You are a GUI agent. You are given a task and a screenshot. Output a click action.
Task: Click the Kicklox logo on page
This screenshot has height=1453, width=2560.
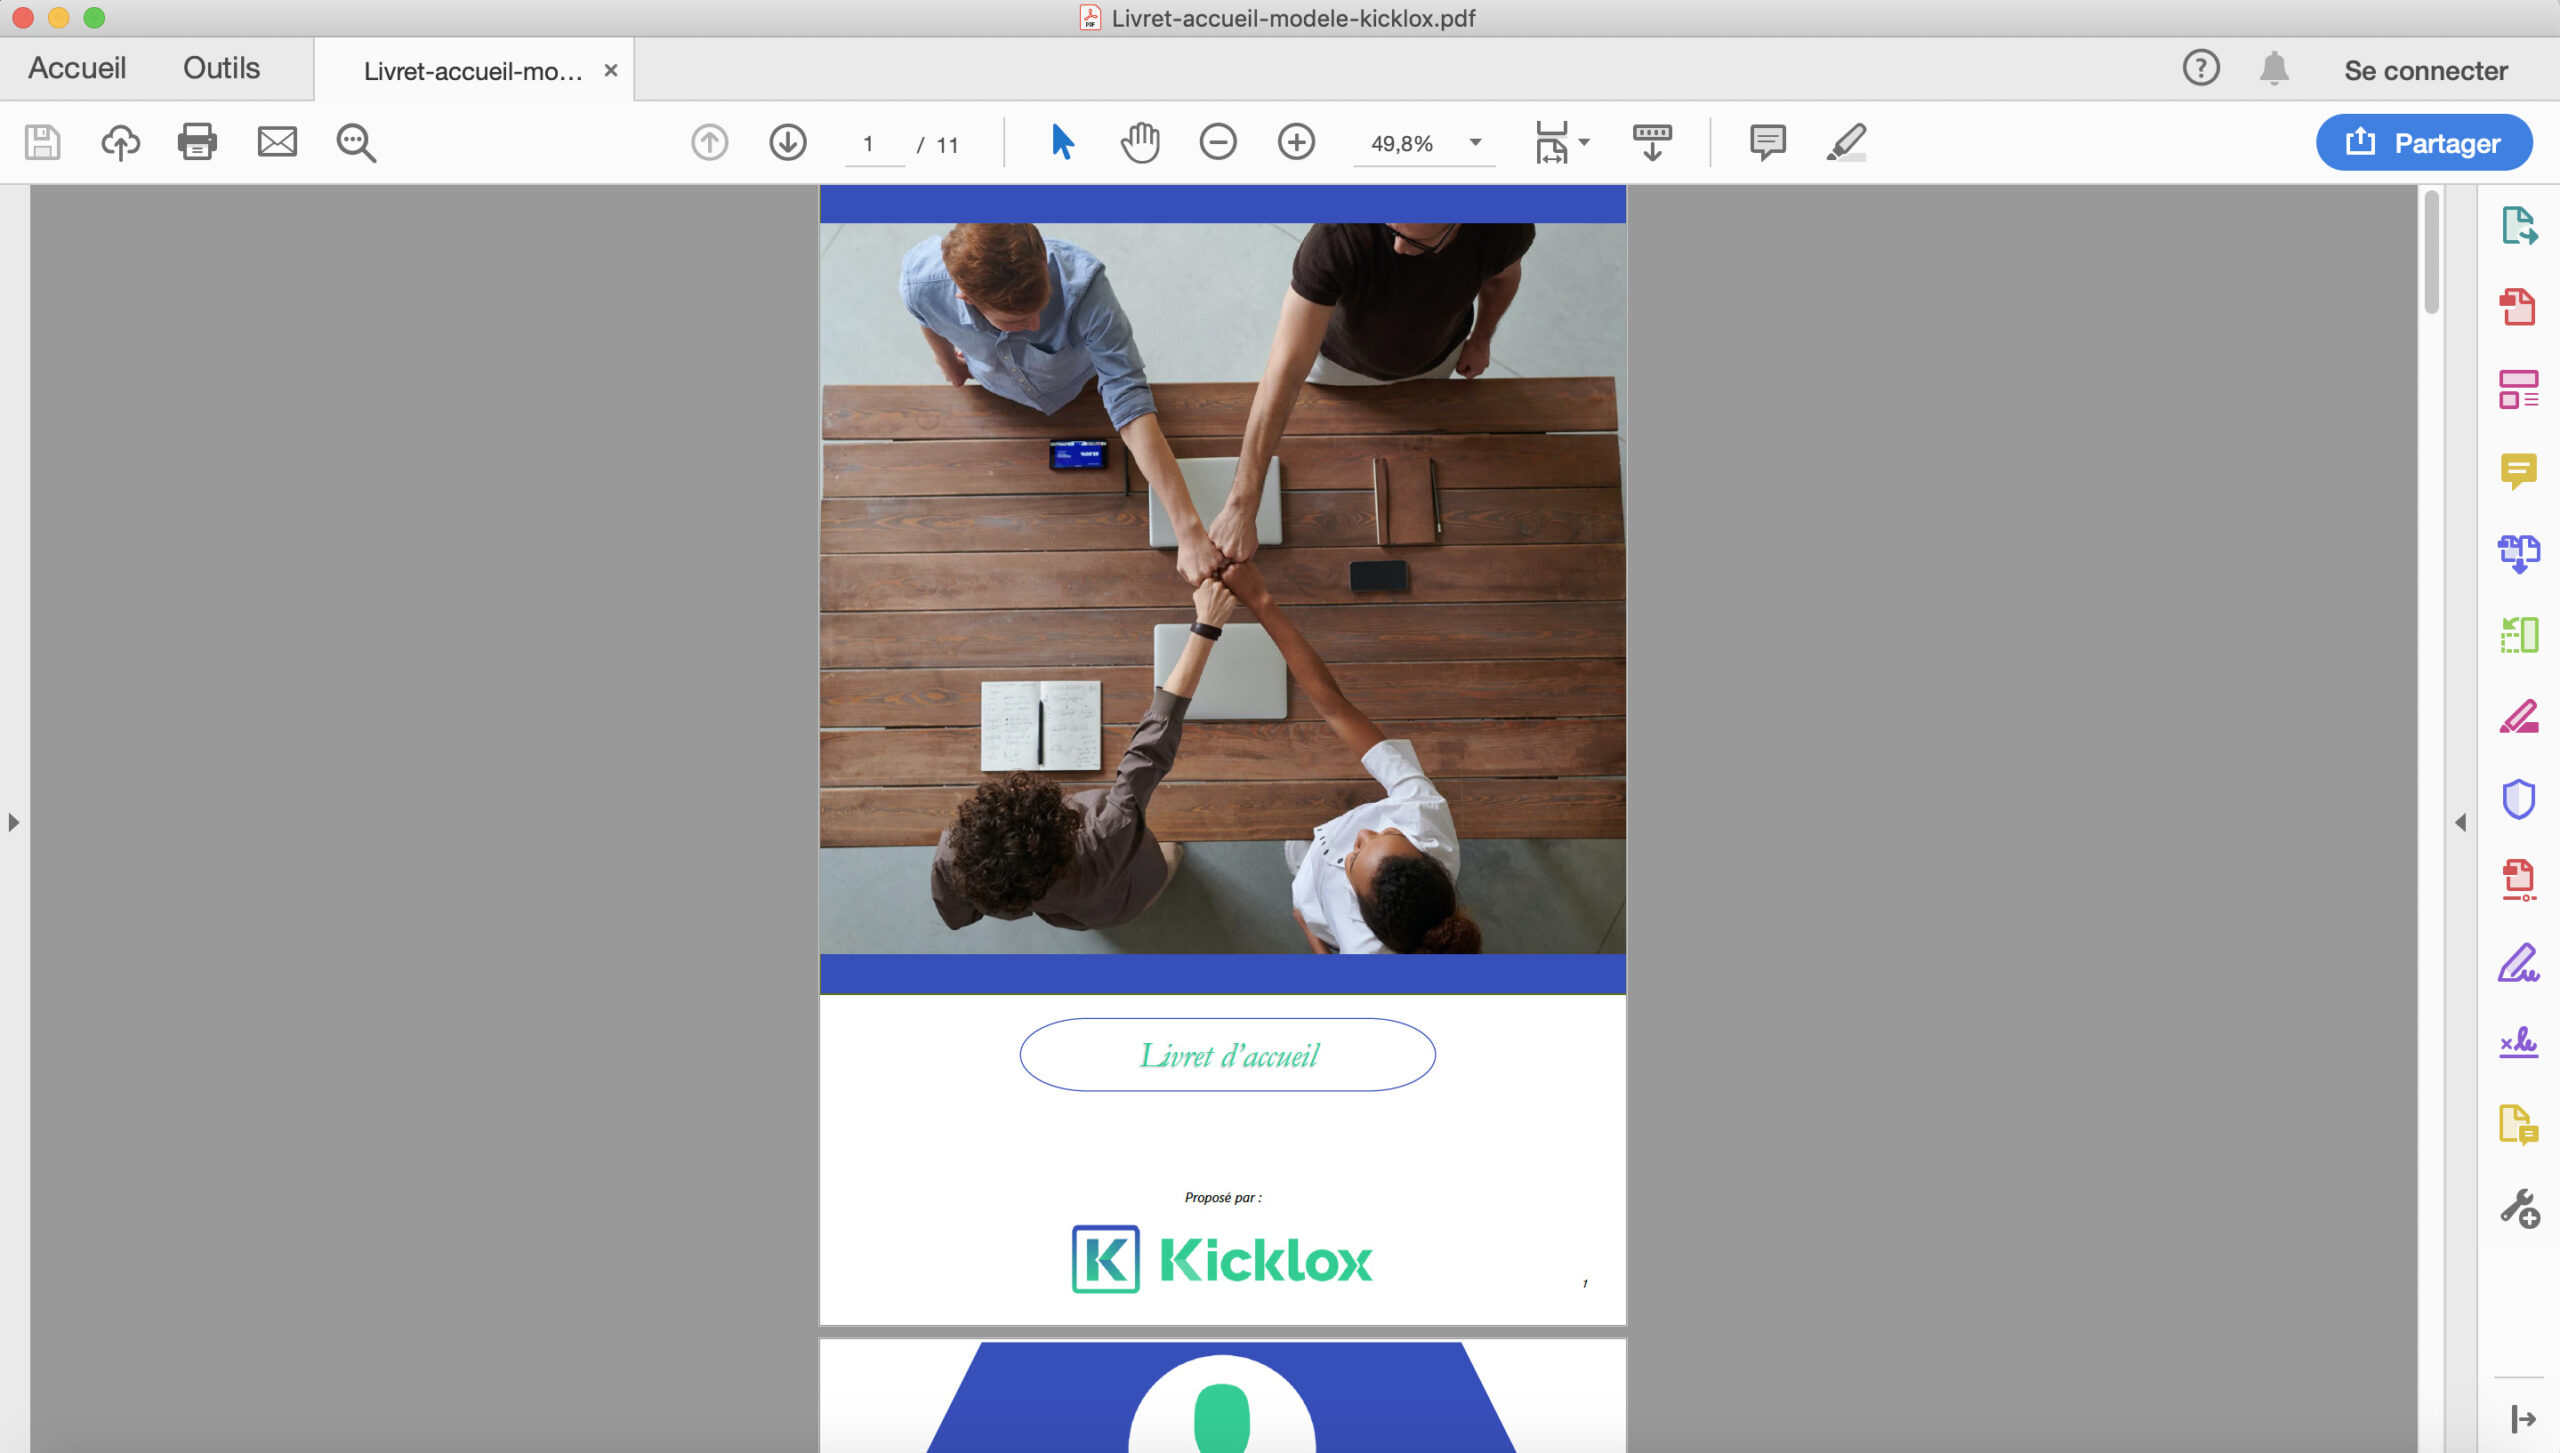click(1221, 1259)
